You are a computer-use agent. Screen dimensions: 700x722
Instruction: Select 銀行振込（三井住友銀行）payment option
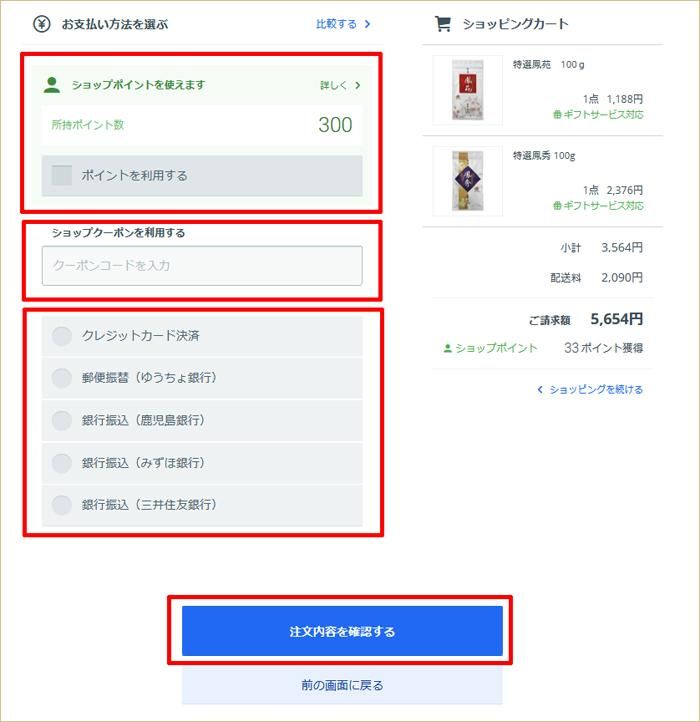pos(202,505)
